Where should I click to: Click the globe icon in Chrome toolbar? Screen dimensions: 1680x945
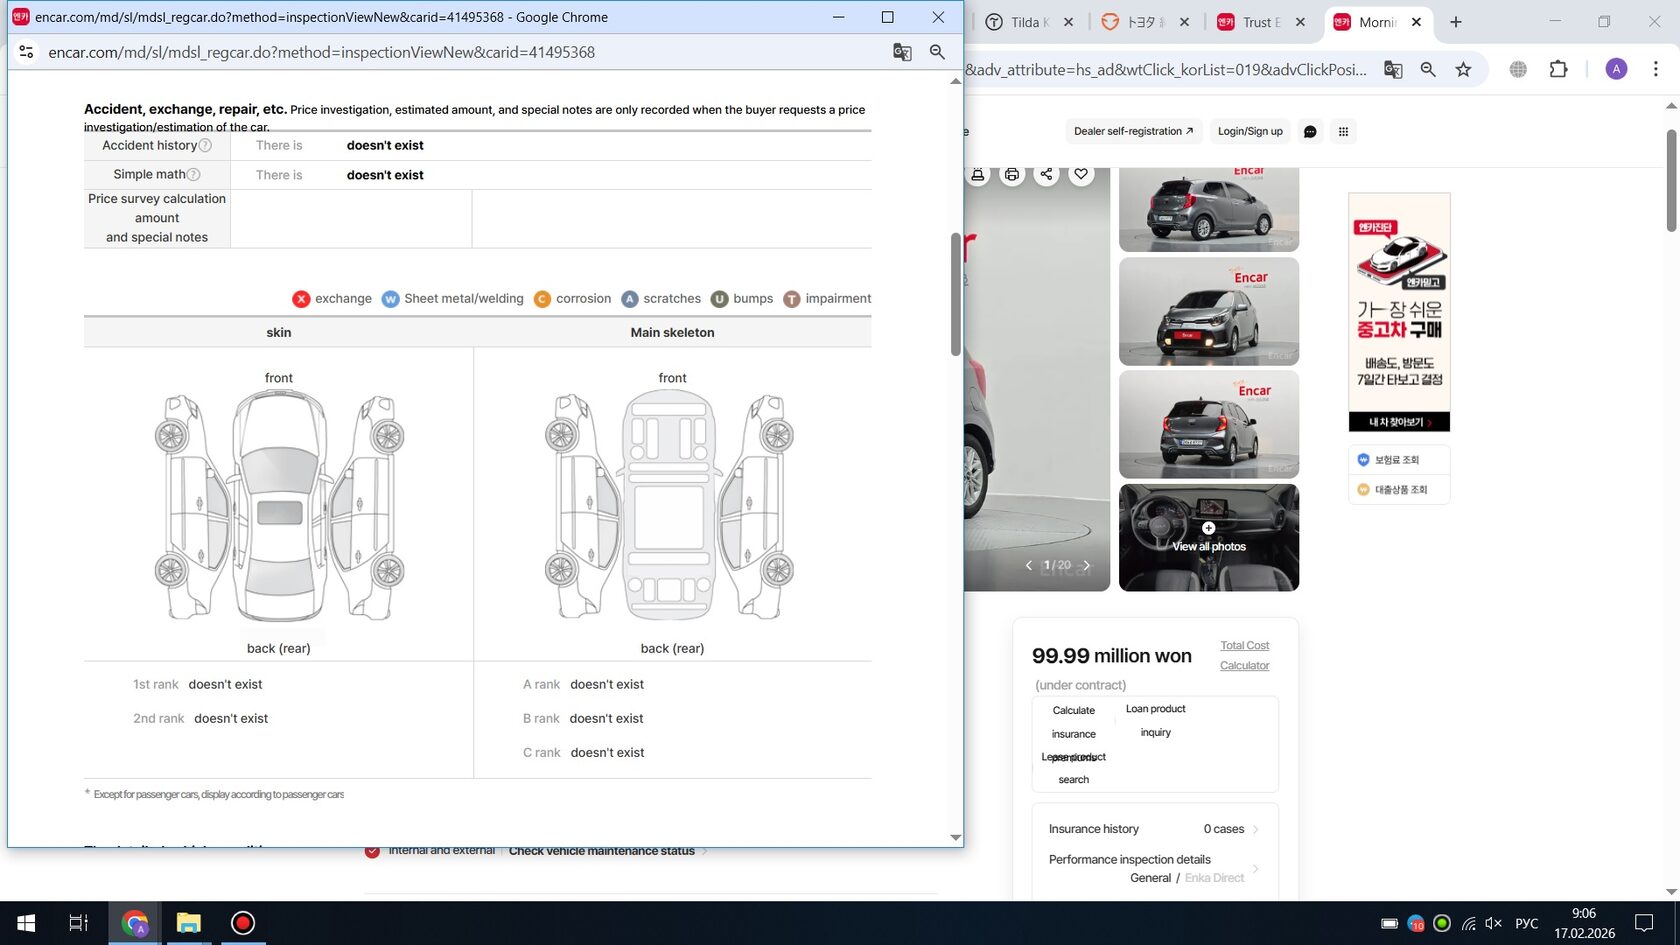(x=1518, y=69)
